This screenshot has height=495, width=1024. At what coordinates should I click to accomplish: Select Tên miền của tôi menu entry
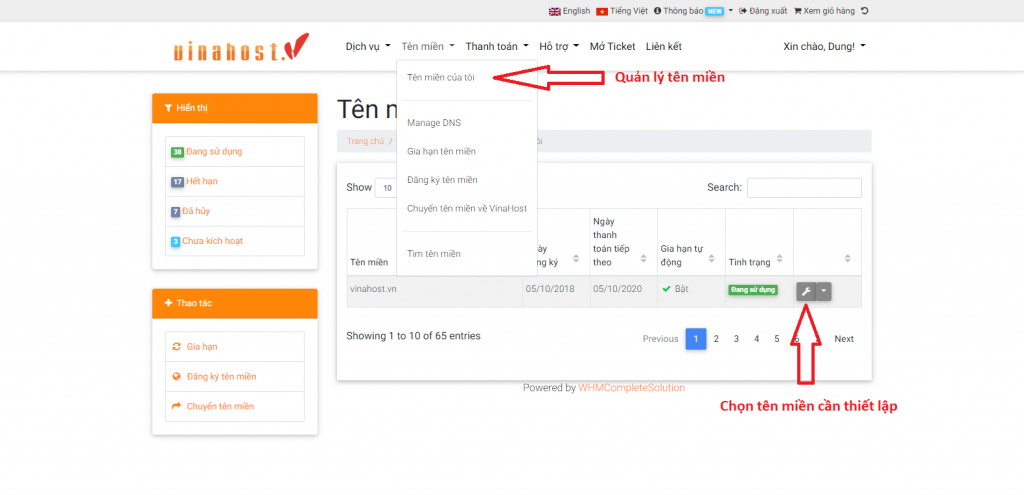coord(441,78)
